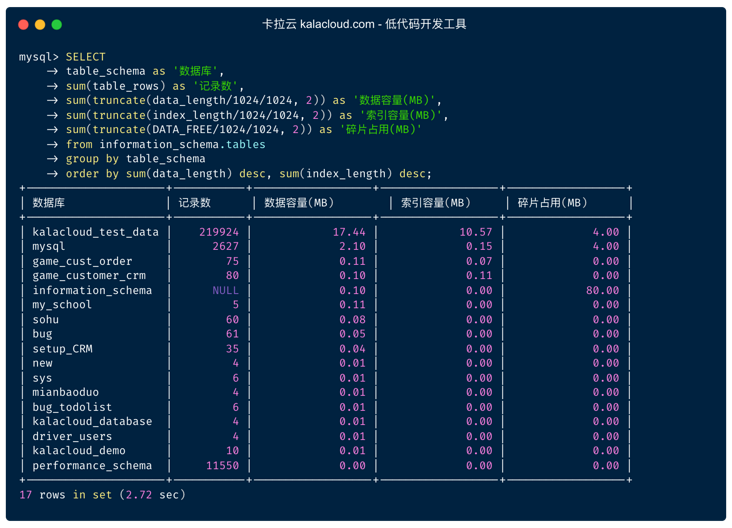Click the 记录数 column header
This screenshot has width=732, height=528.
tap(195, 203)
